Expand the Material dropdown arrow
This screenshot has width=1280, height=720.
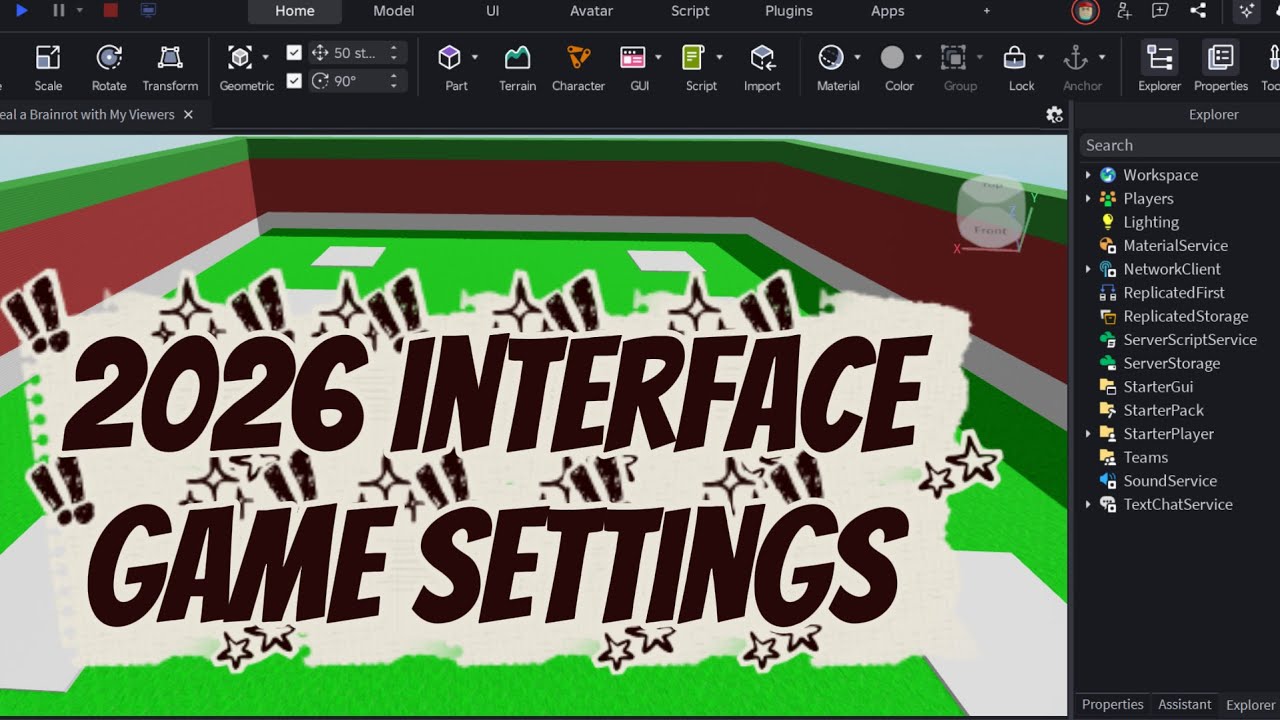tap(857, 57)
